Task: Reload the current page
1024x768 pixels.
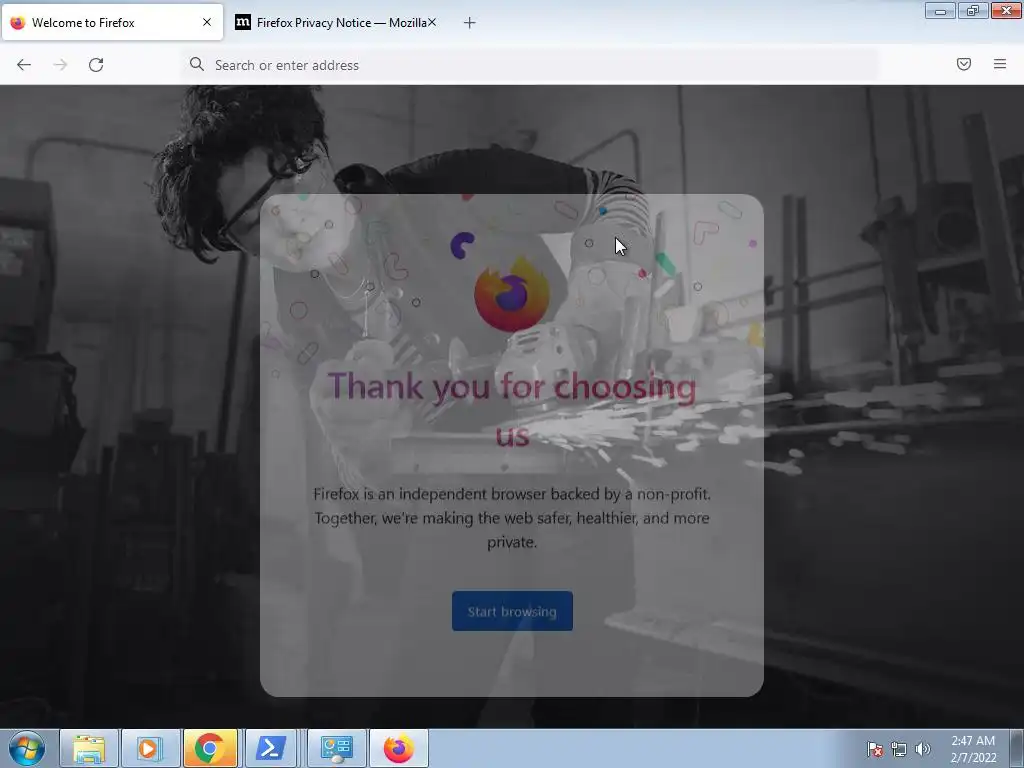Action: pos(96,65)
